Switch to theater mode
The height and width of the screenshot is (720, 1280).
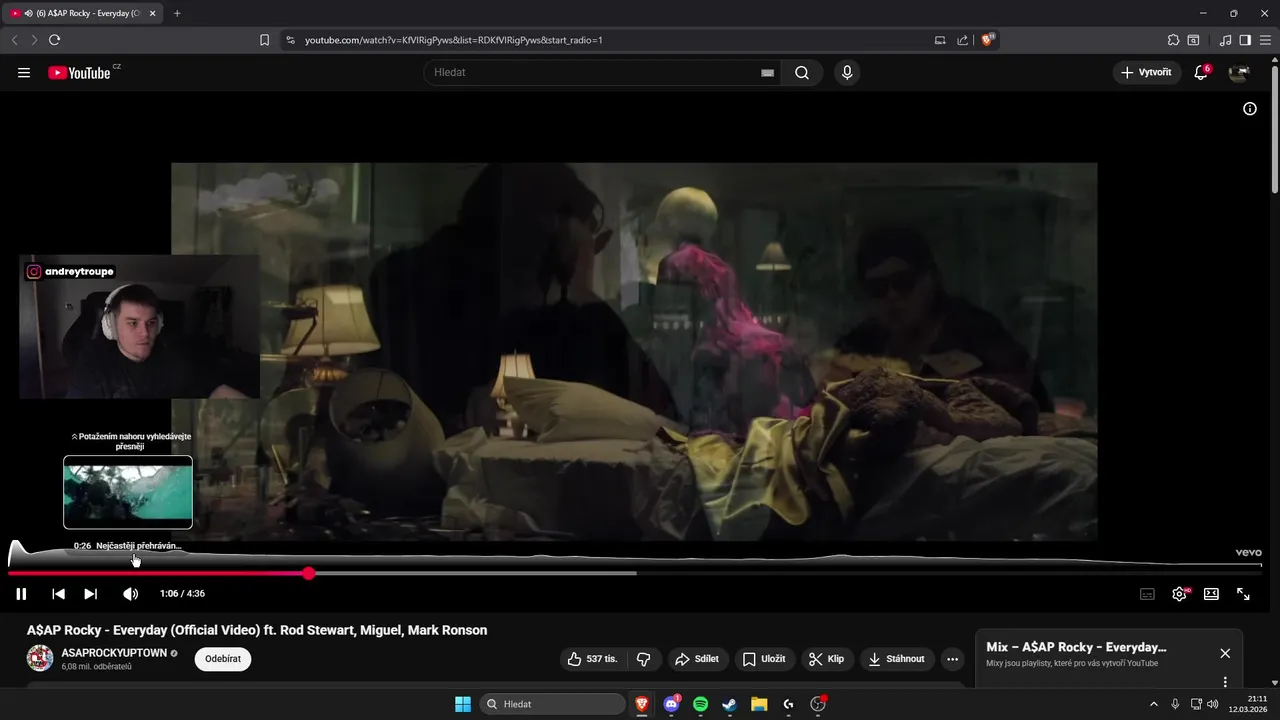pos(1211,594)
